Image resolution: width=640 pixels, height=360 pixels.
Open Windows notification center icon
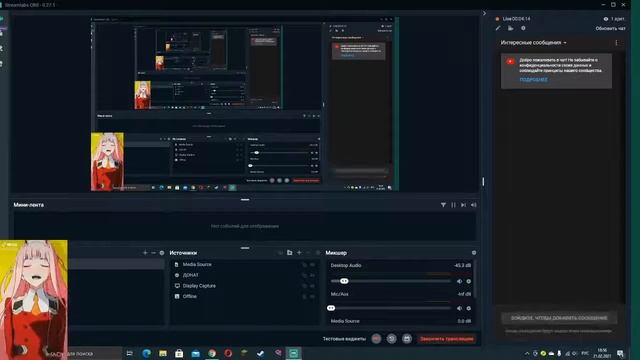click(x=620, y=353)
